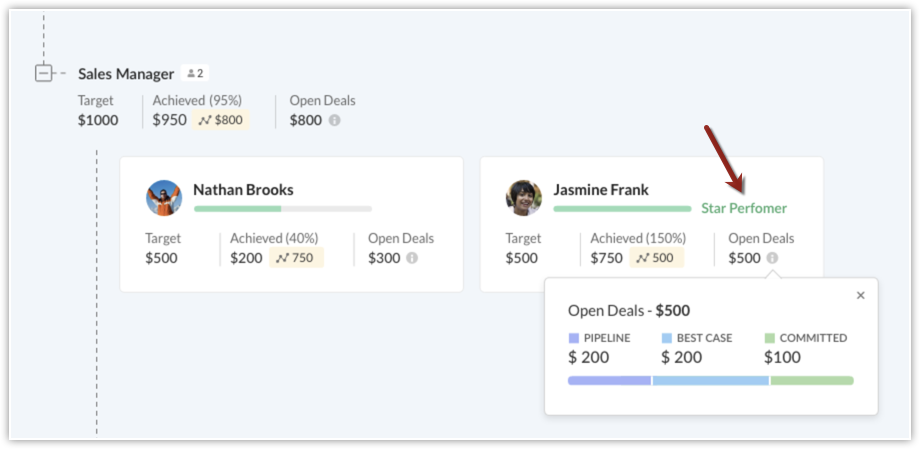Screen dimensions: 920x449
Task: Open Jasmine Frank name link
Action: (601, 190)
